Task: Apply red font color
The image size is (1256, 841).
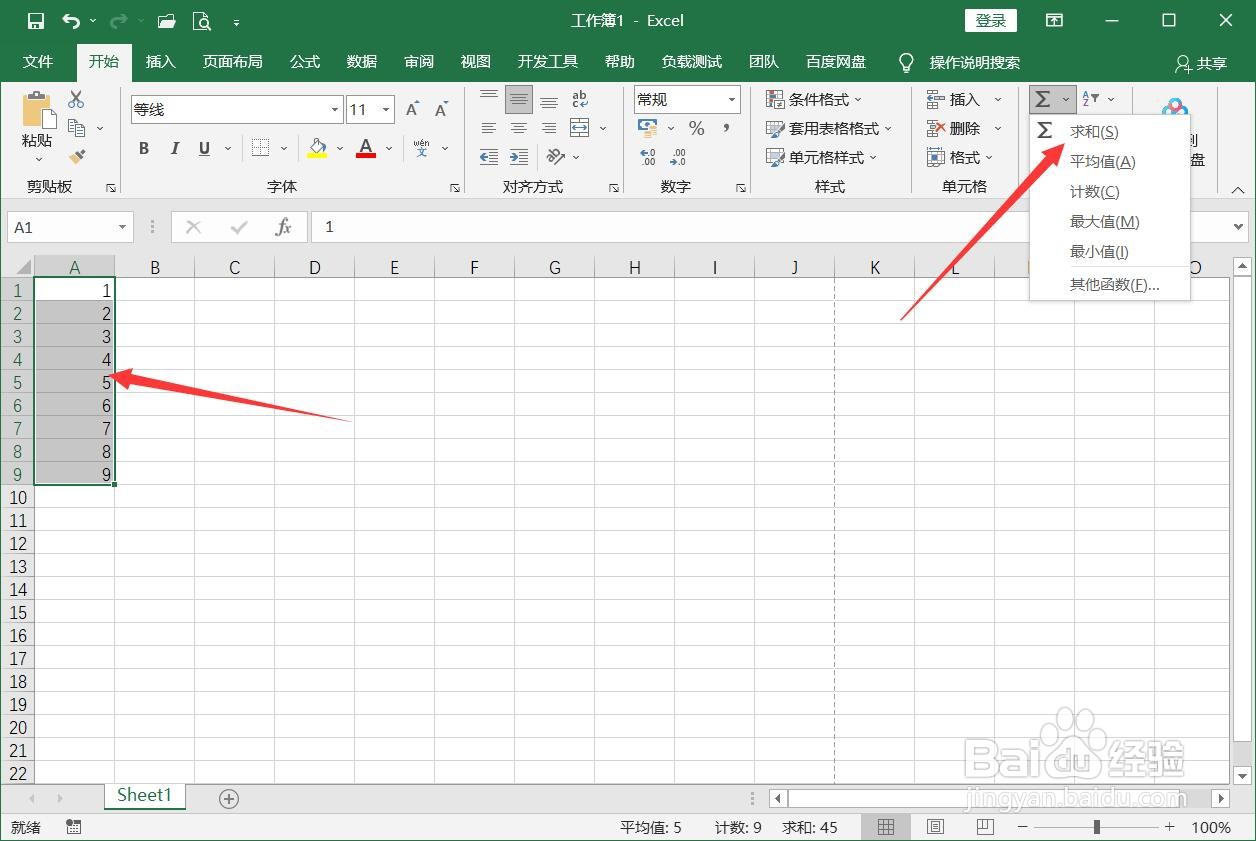Action: [x=366, y=148]
